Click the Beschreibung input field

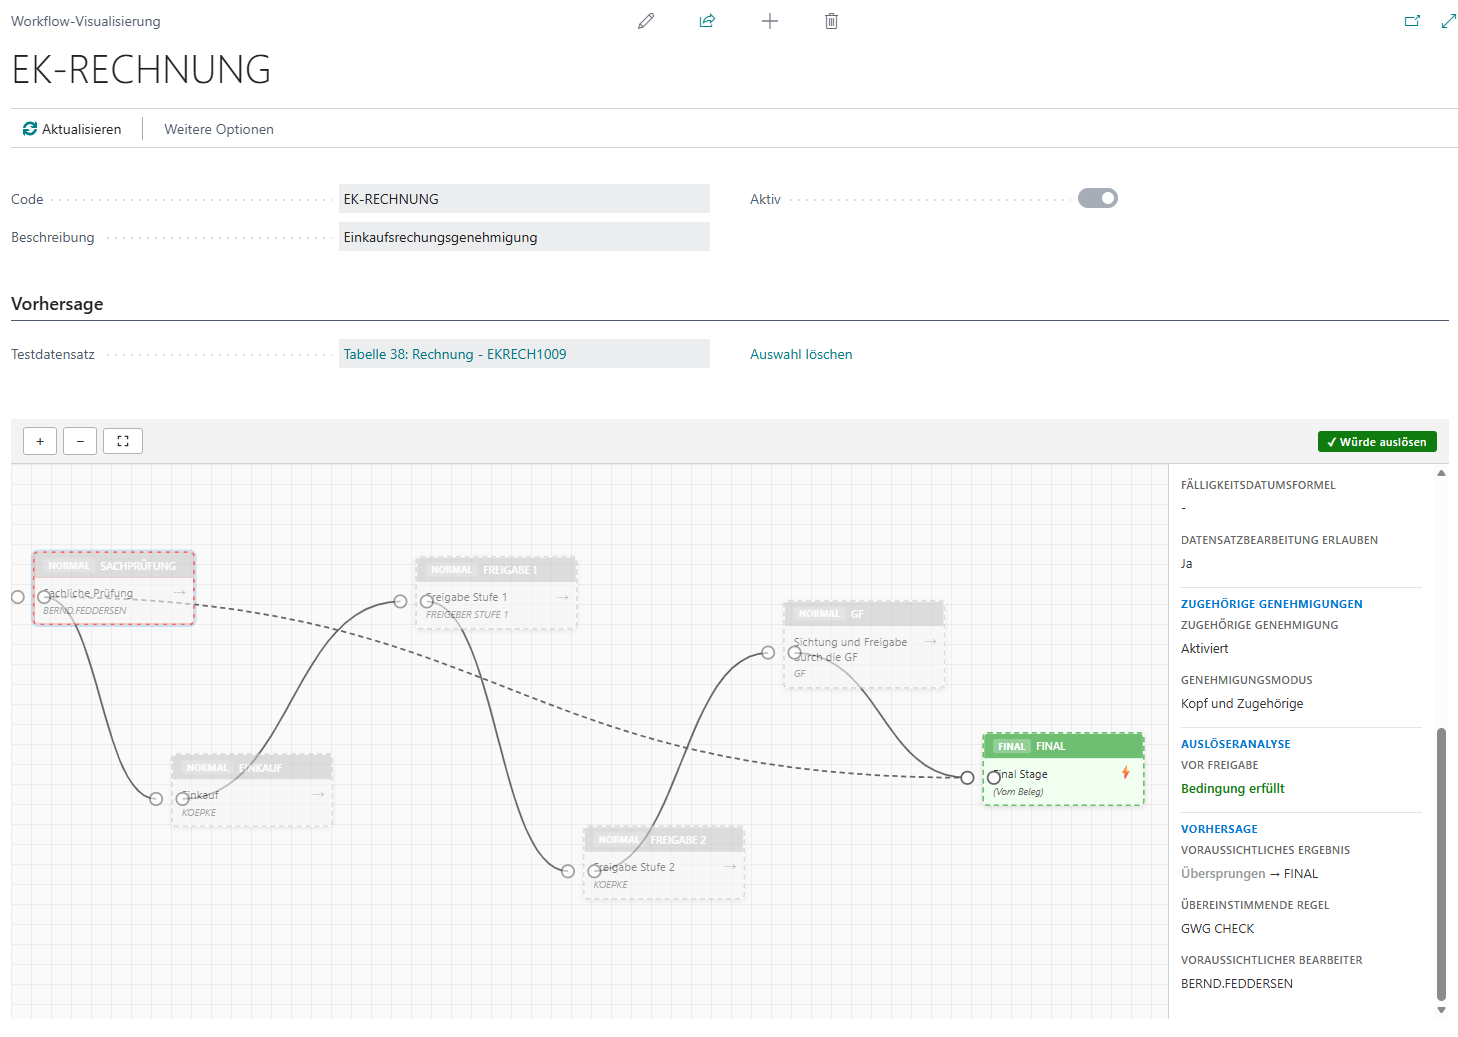pos(524,237)
